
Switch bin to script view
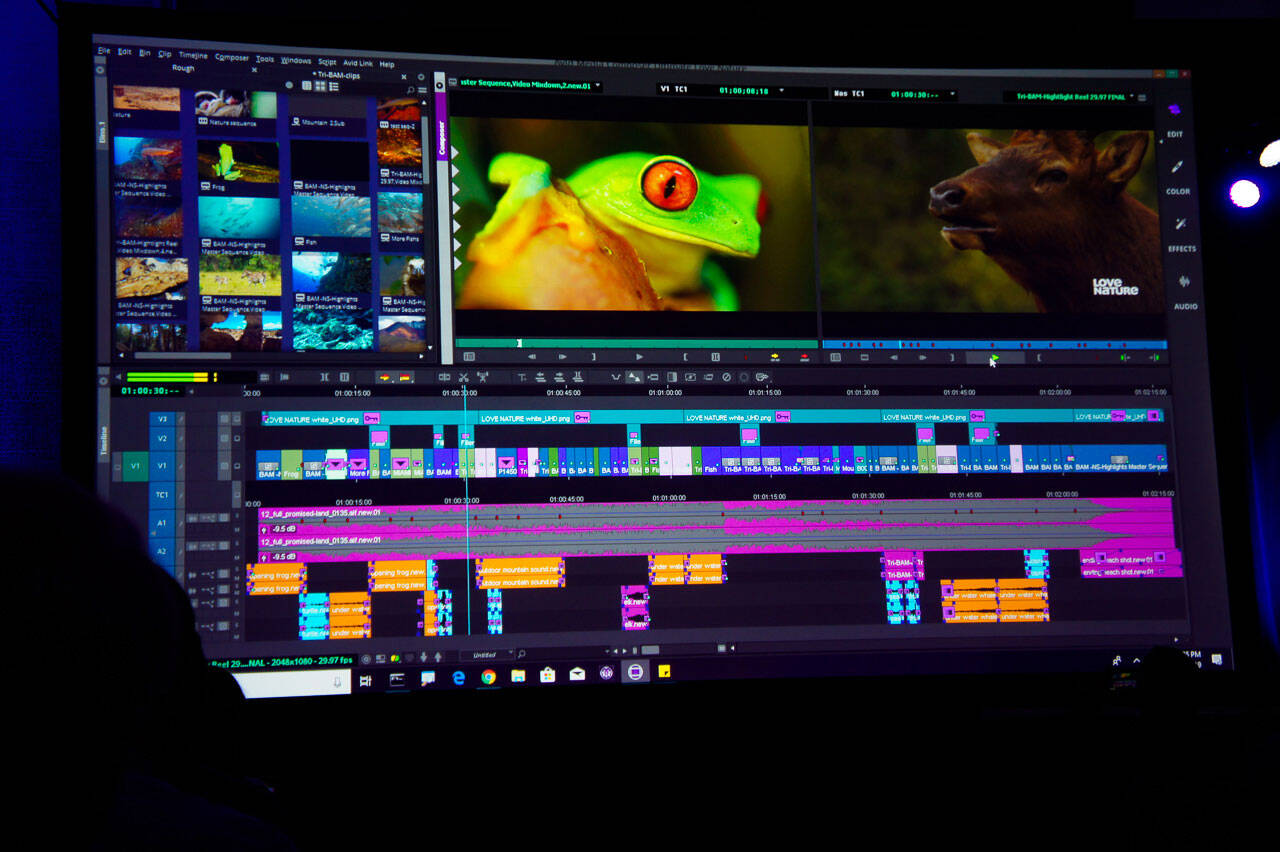click(x=332, y=87)
